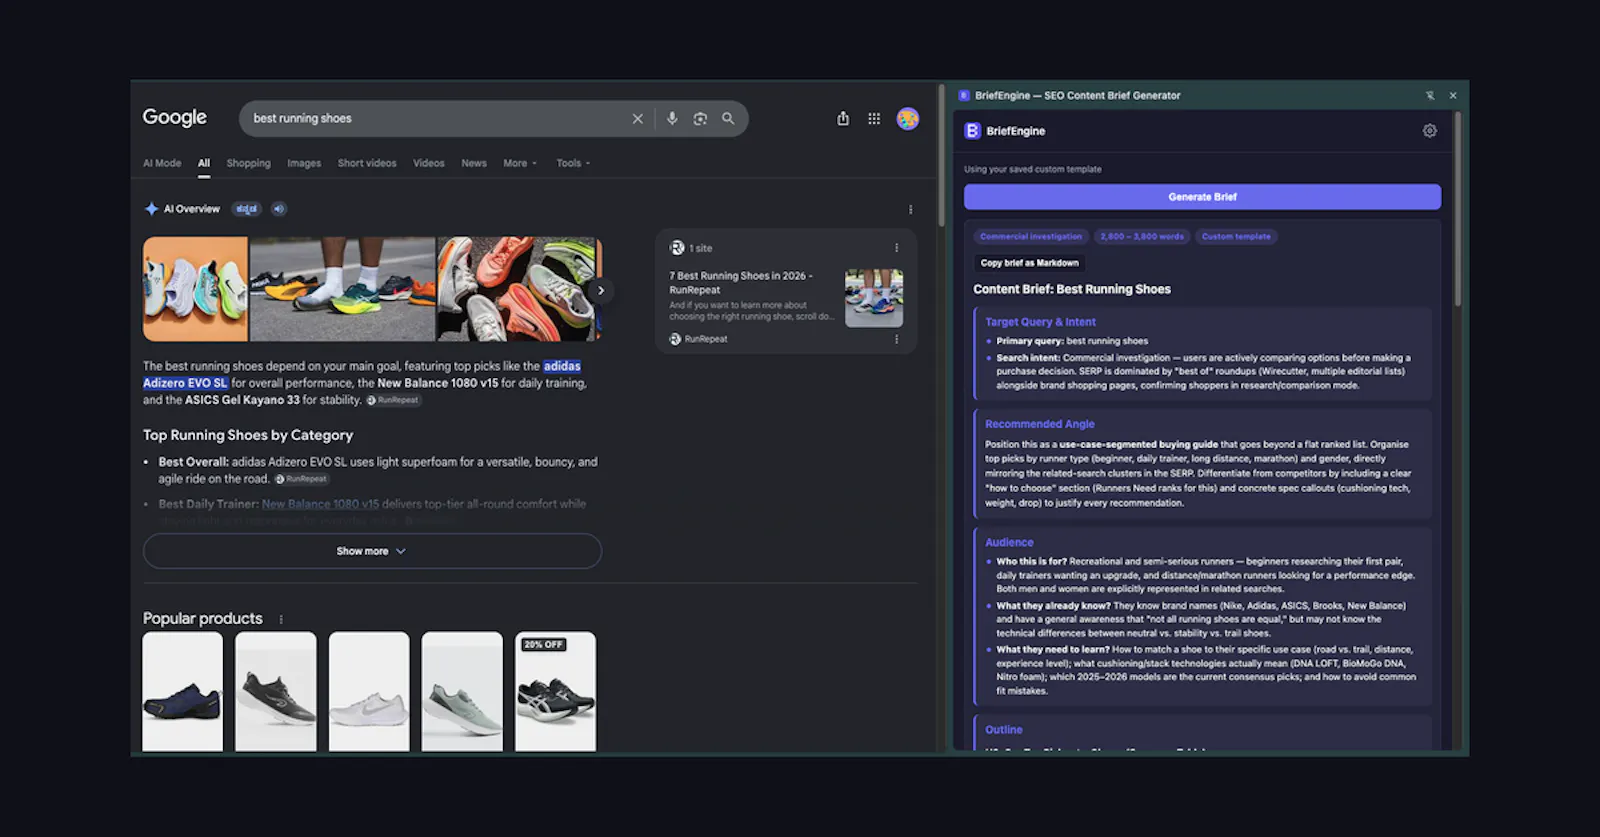Play the AI Overview audio with the speaker icon
This screenshot has height=837, width=1600.
pos(279,209)
